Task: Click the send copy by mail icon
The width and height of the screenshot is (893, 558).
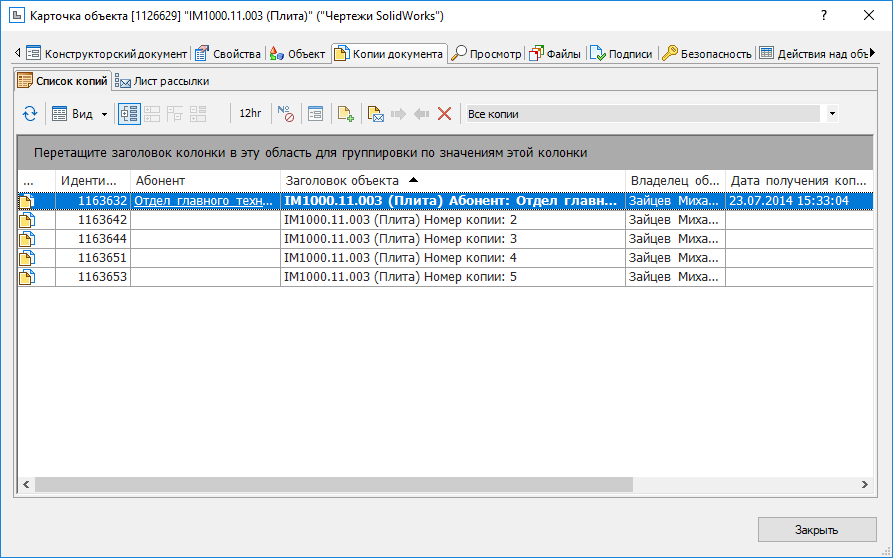Action: 376,114
